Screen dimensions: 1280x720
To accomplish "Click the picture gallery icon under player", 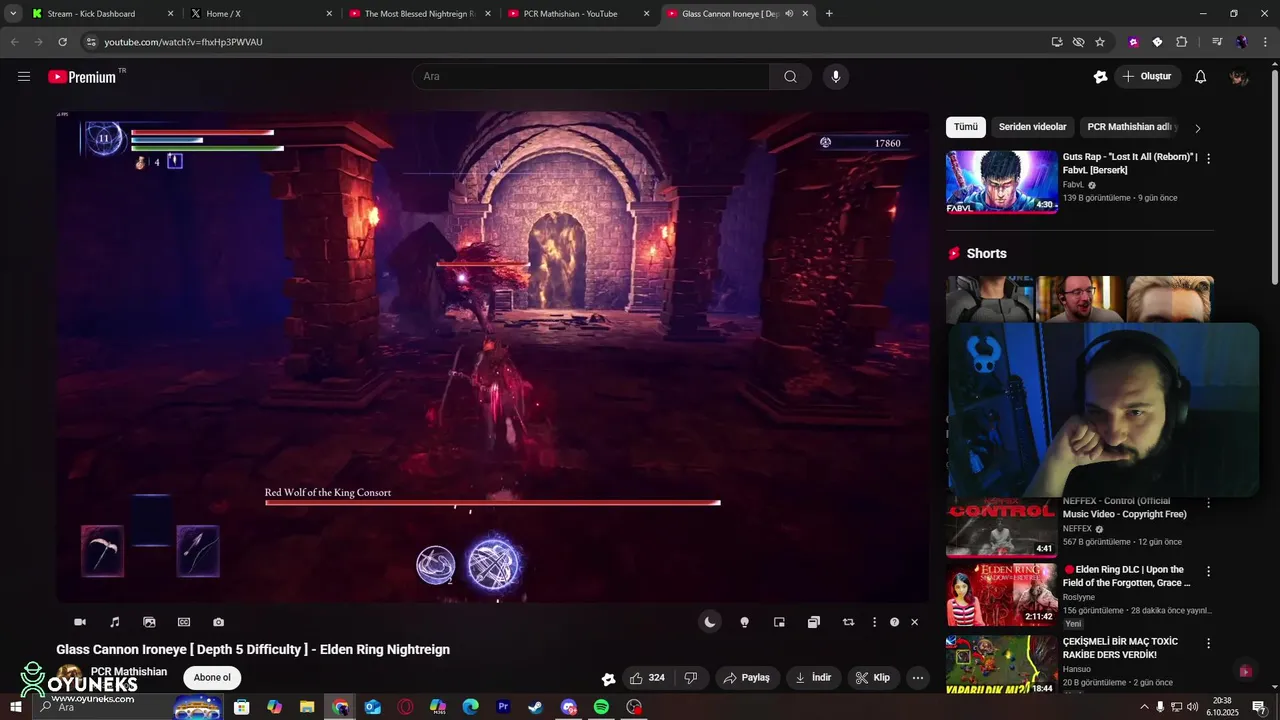I will coord(149,622).
